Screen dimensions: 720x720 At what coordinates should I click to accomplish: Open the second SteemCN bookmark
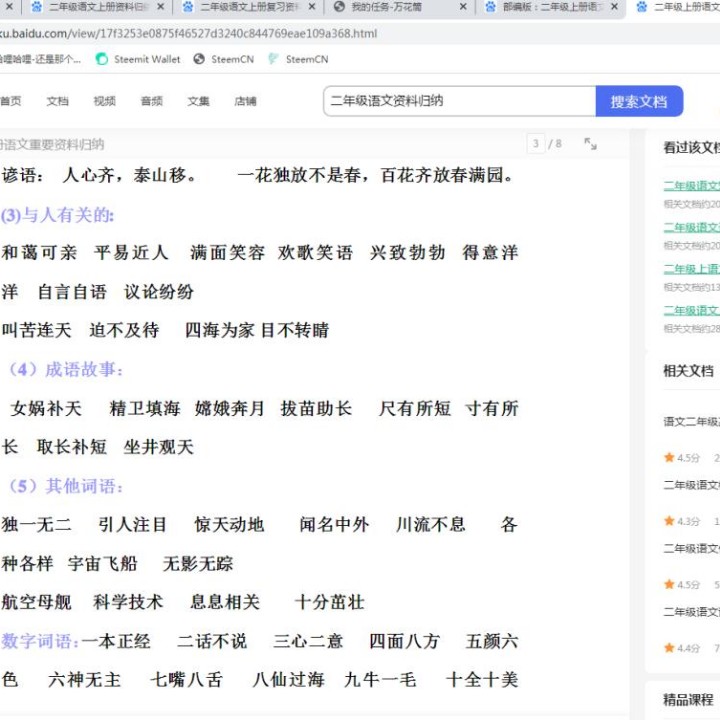[x=297, y=59]
